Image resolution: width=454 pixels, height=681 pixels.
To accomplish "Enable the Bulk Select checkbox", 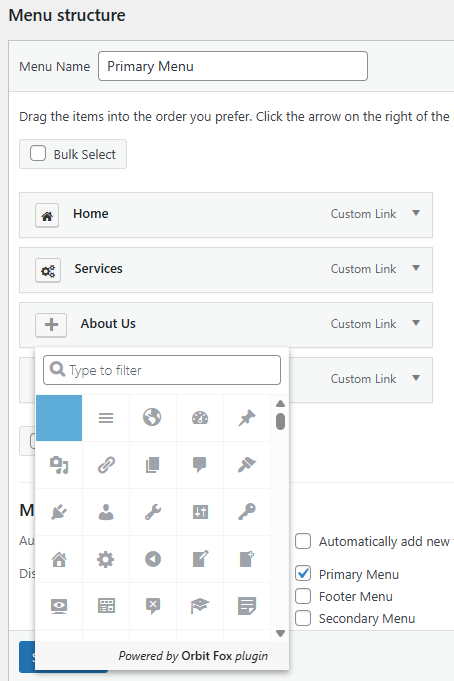I will click(x=38, y=153).
